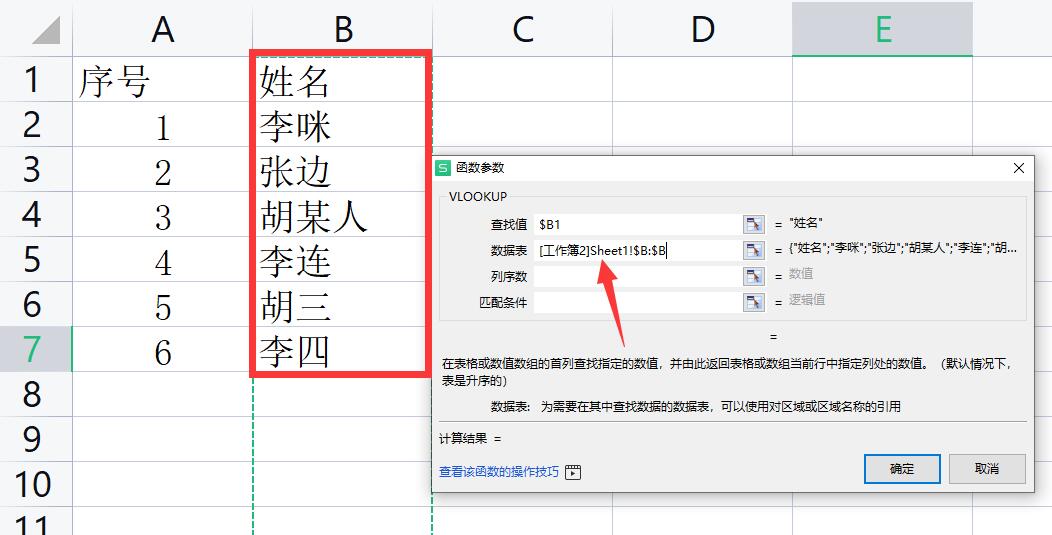This screenshot has height=535, width=1052.
Task: Select column E header
Action: click(882, 30)
